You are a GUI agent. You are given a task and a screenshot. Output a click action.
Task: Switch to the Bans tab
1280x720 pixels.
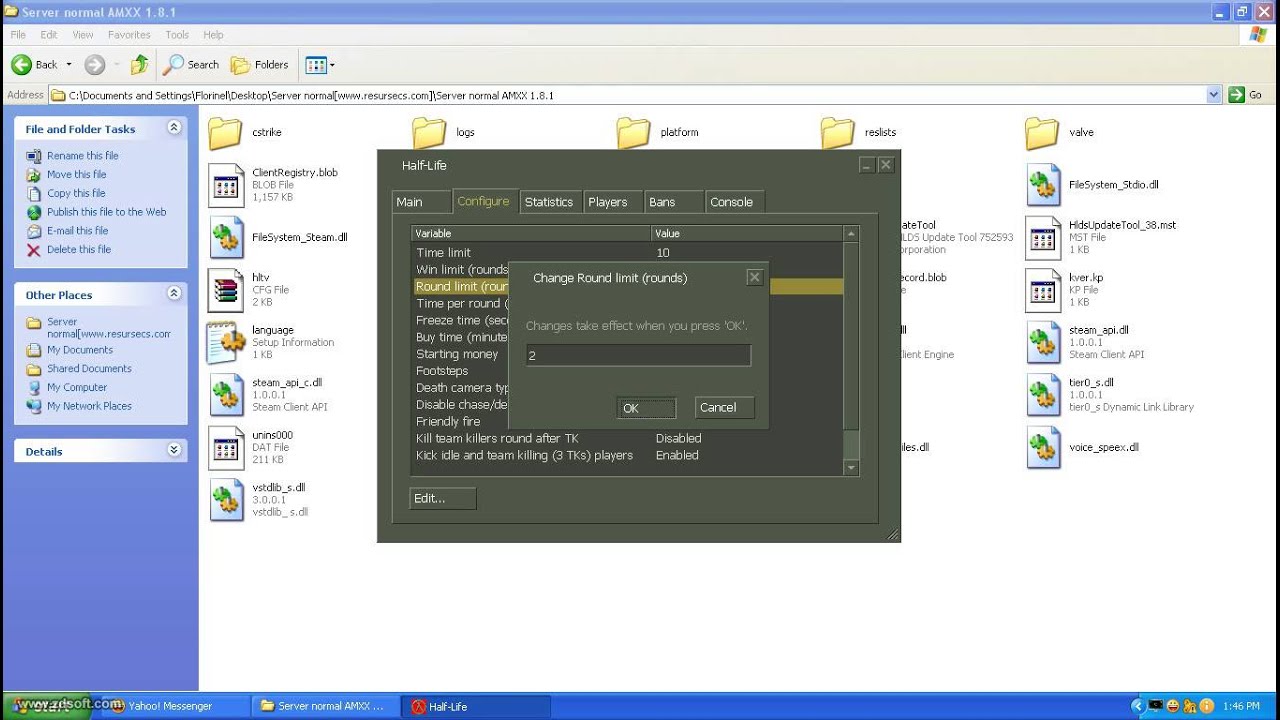[x=673, y=202]
